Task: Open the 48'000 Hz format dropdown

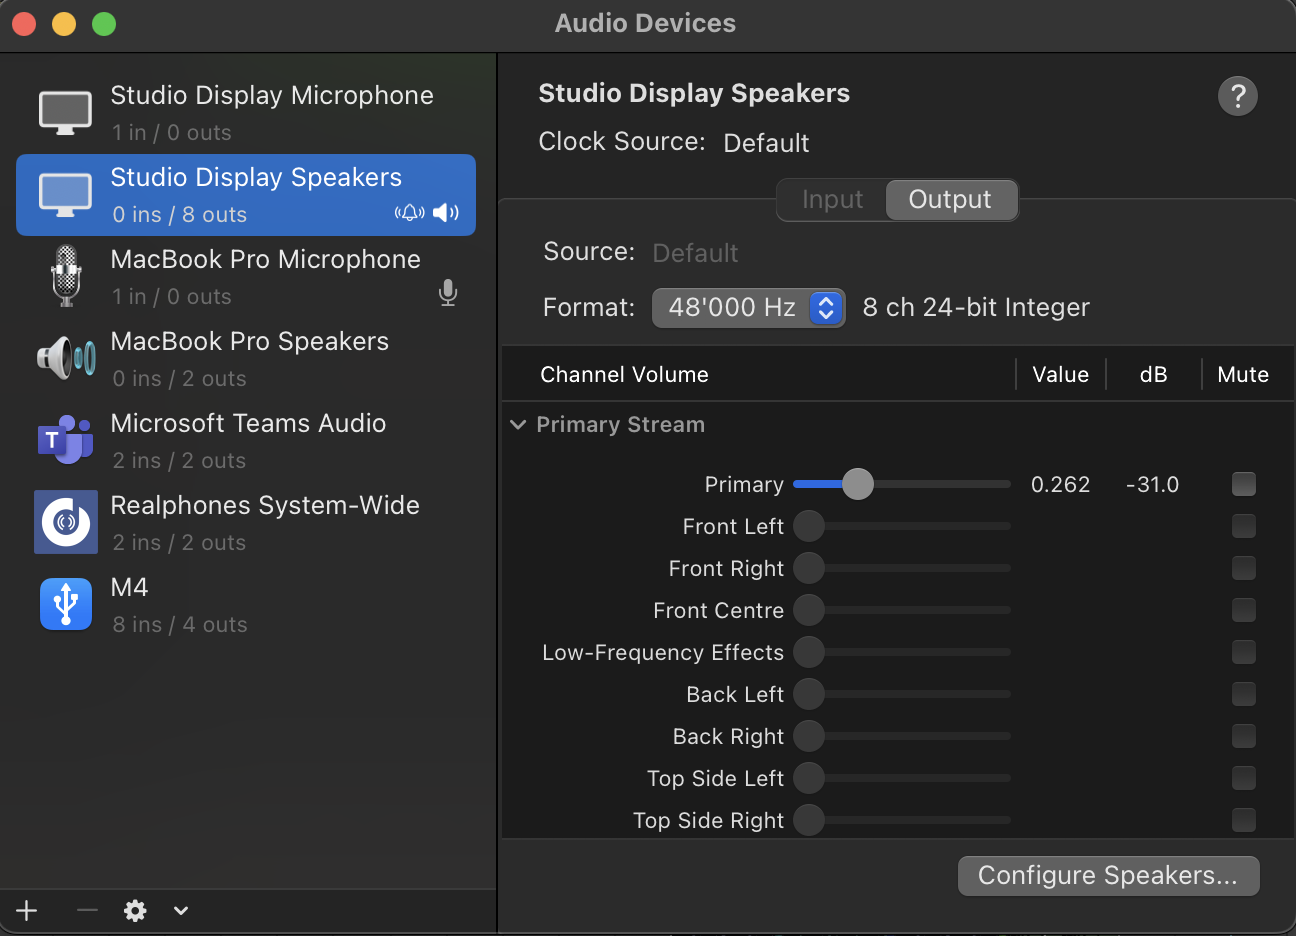Action: click(748, 308)
